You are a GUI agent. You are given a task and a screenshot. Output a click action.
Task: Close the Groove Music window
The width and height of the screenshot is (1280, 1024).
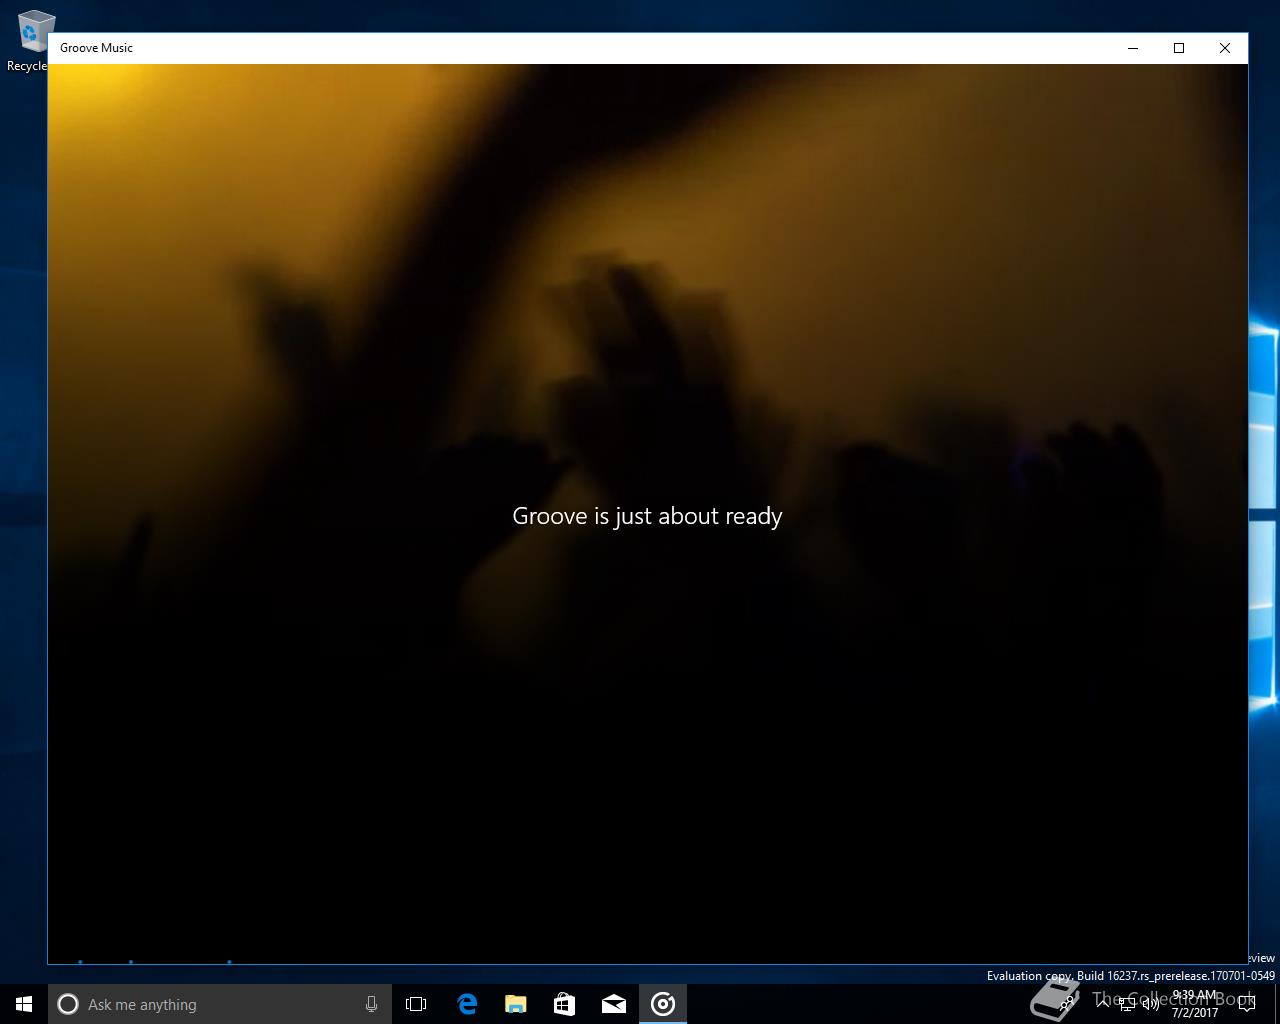1225,48
